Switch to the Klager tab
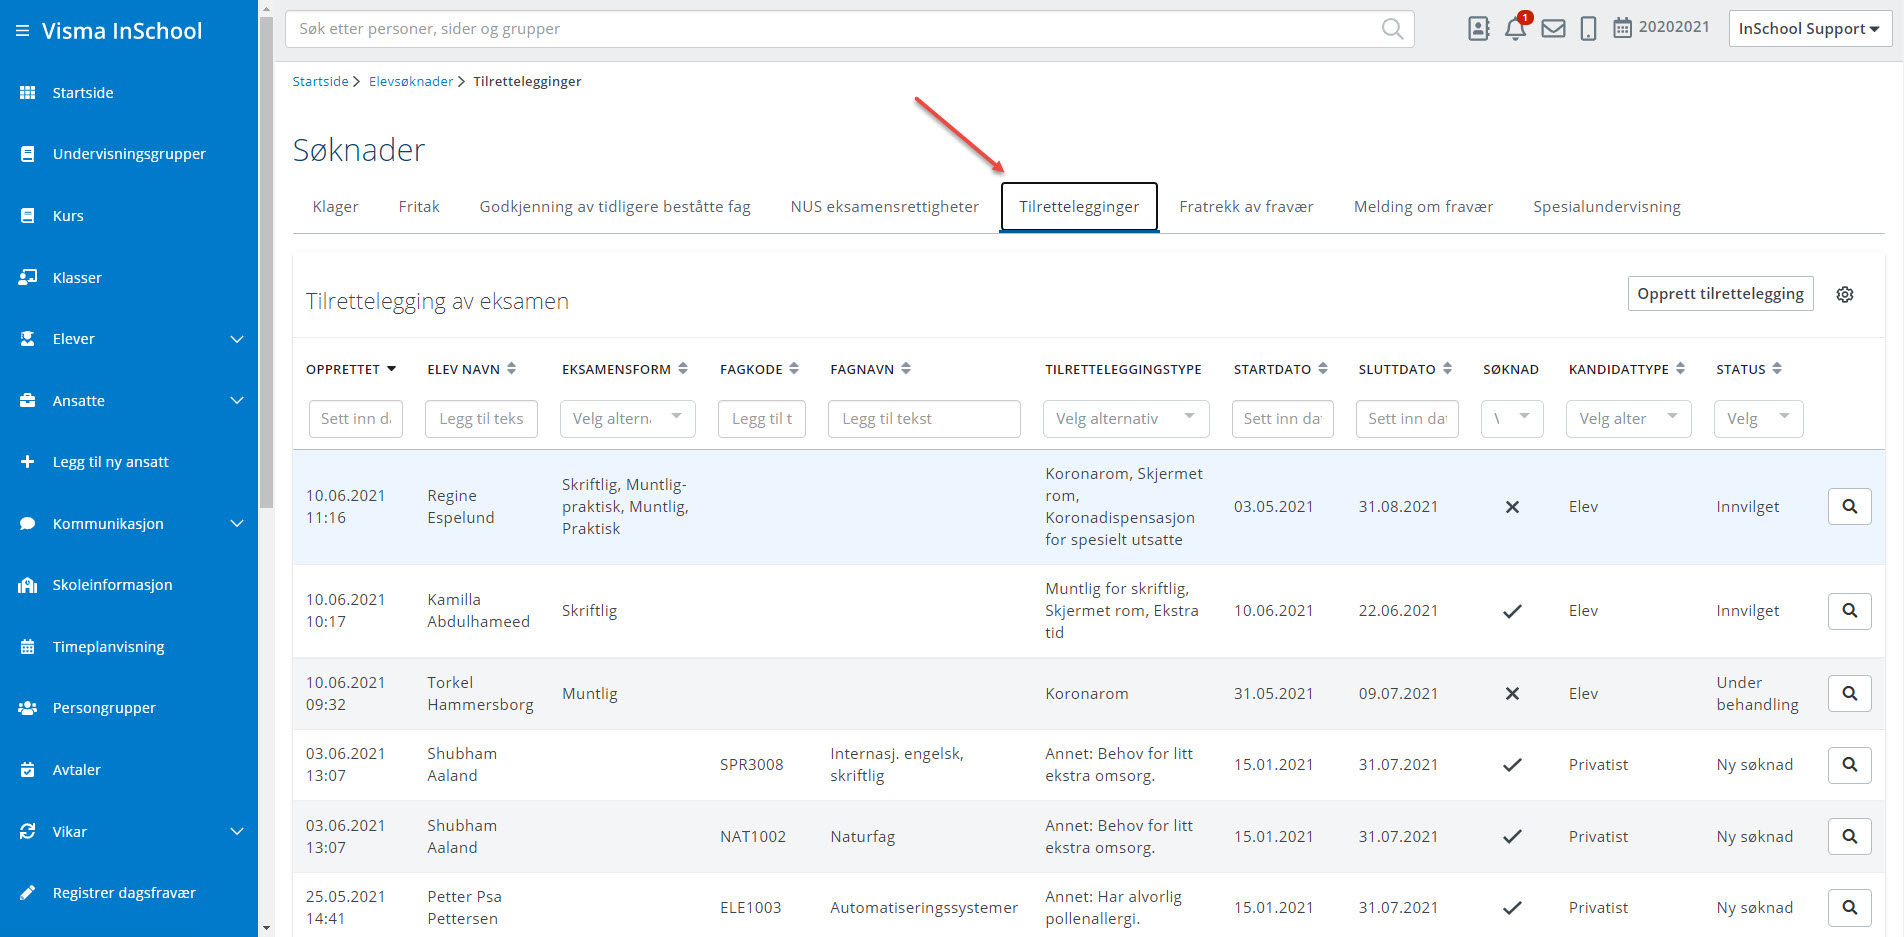This screenshot has width=1904, height=937. 335,207
